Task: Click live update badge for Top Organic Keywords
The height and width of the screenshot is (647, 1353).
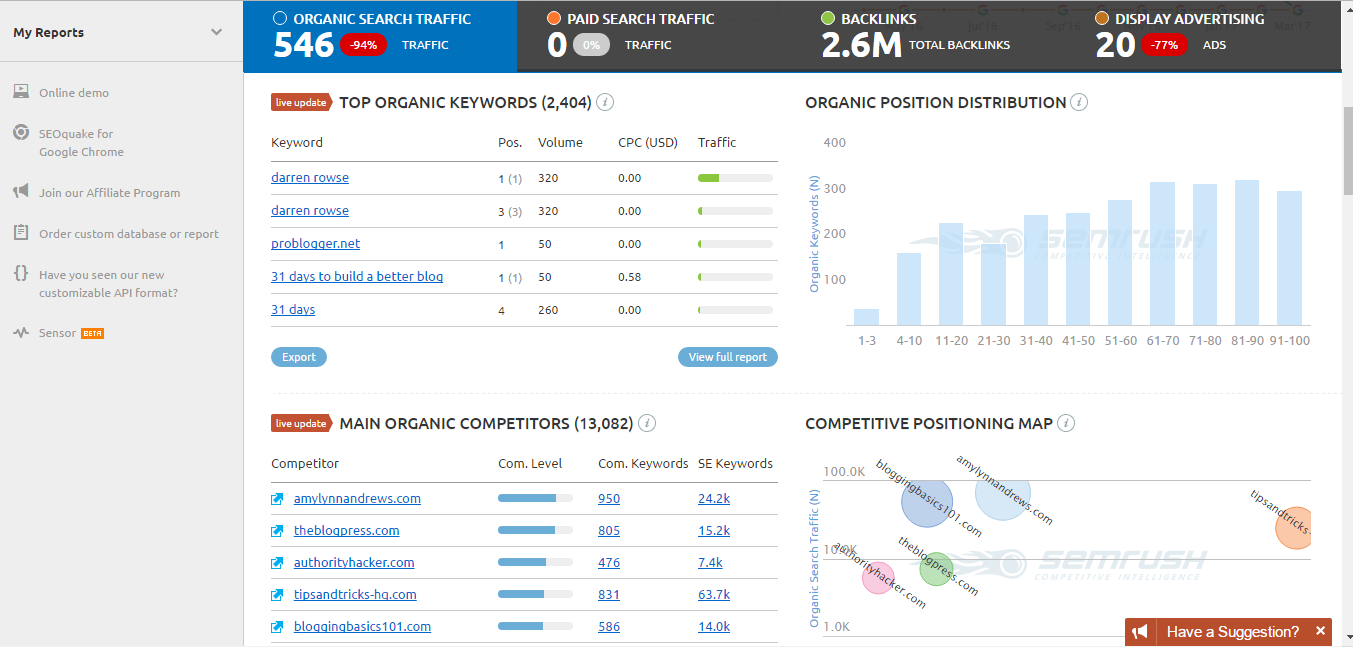Action: [301, 102]
